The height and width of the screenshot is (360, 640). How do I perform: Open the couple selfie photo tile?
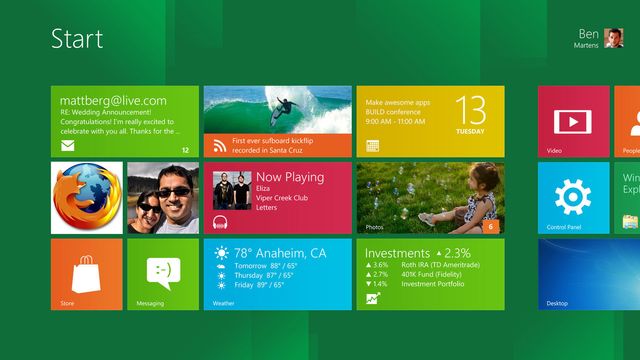(163, 198)
